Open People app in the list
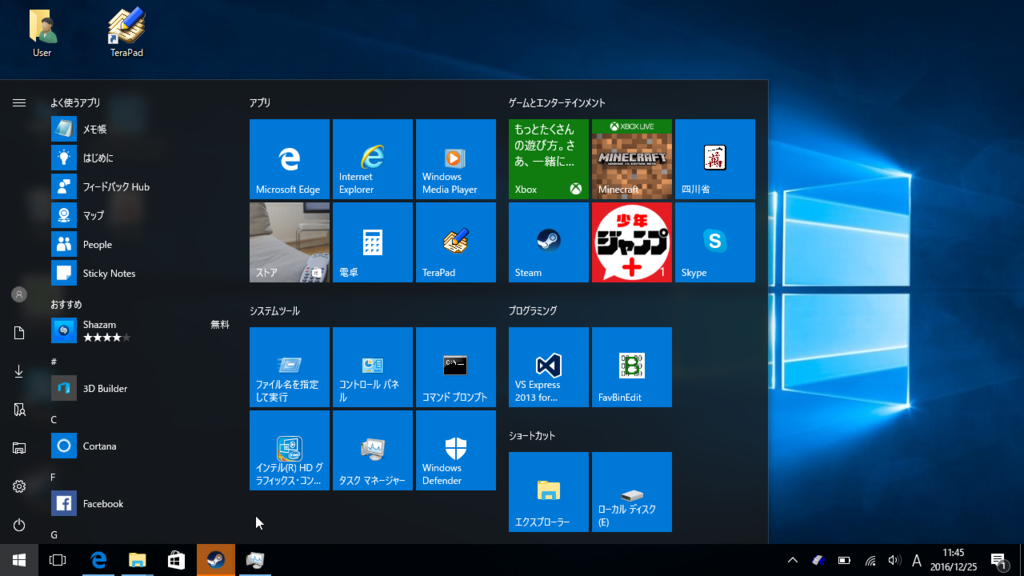 140,244
